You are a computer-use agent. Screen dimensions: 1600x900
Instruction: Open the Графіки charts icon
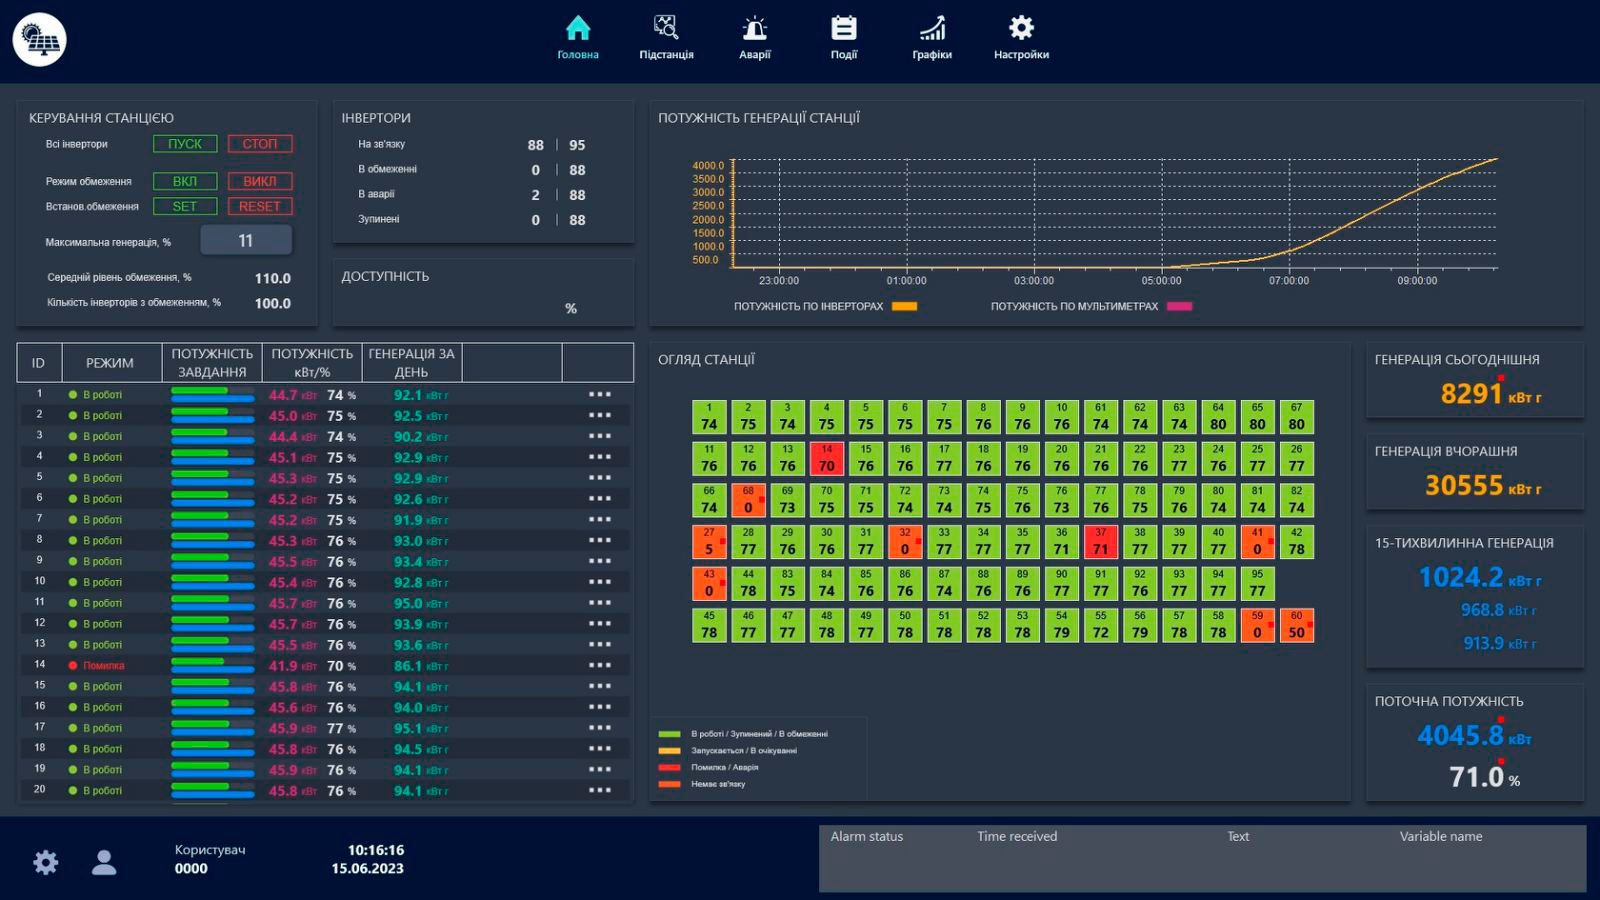pos(932,28)
